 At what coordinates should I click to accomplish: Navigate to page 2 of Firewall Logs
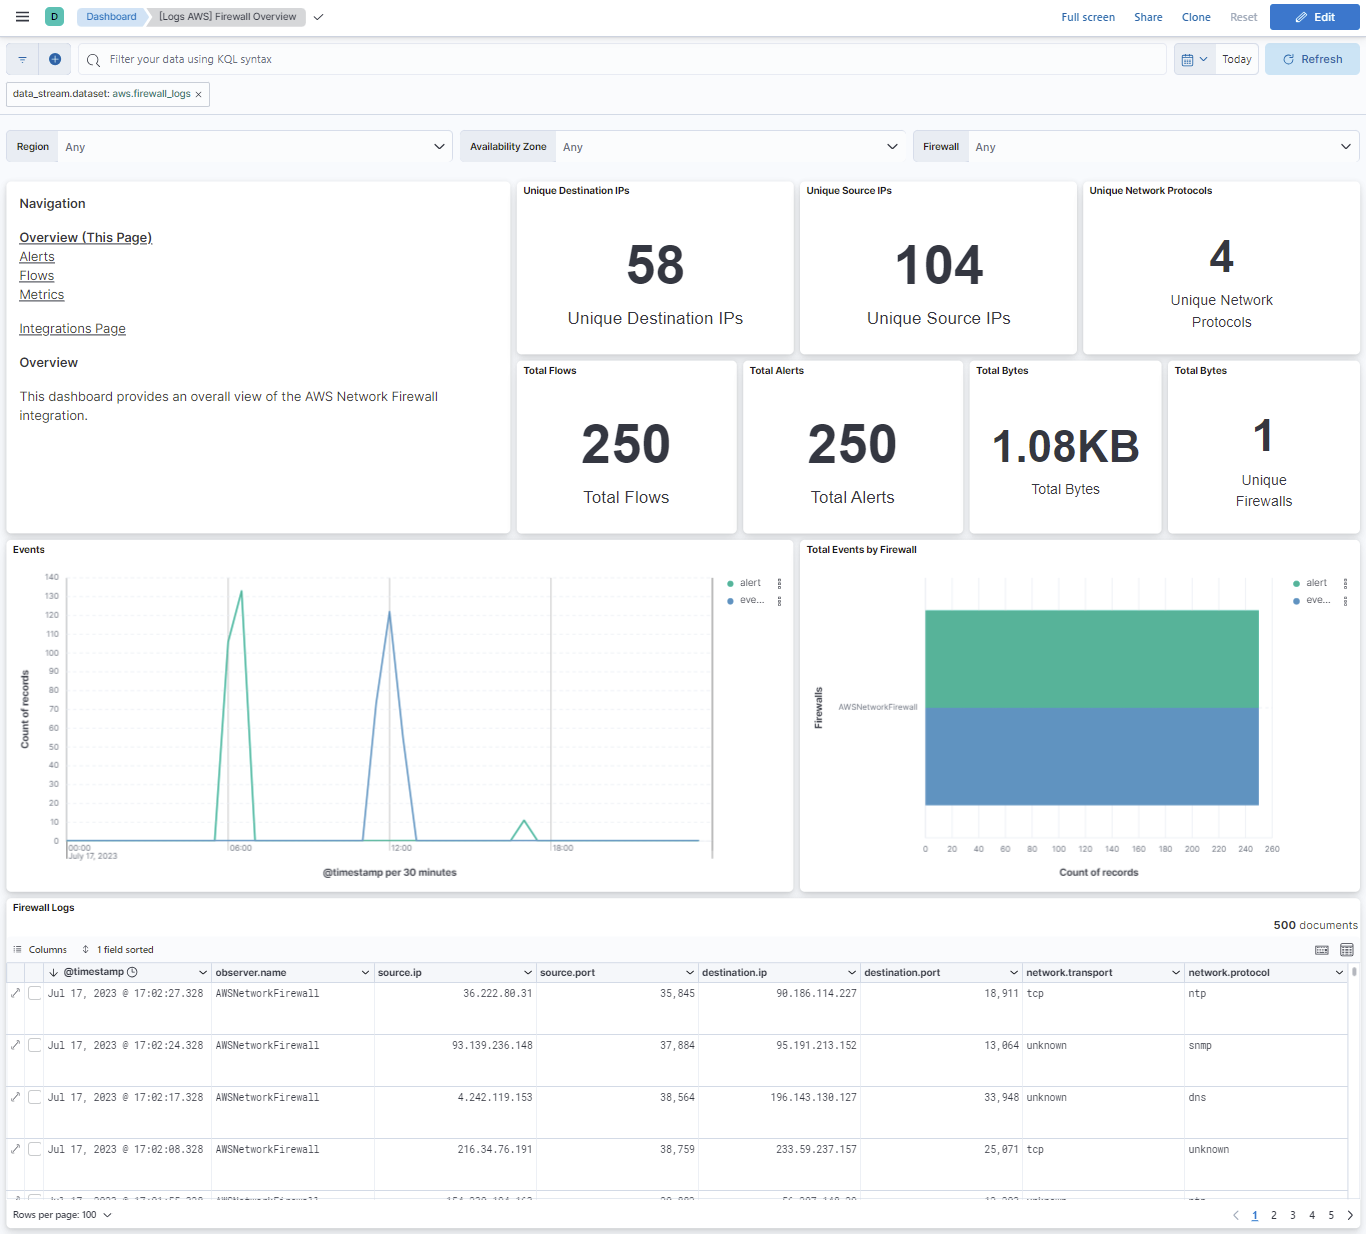point(1274,1215)
